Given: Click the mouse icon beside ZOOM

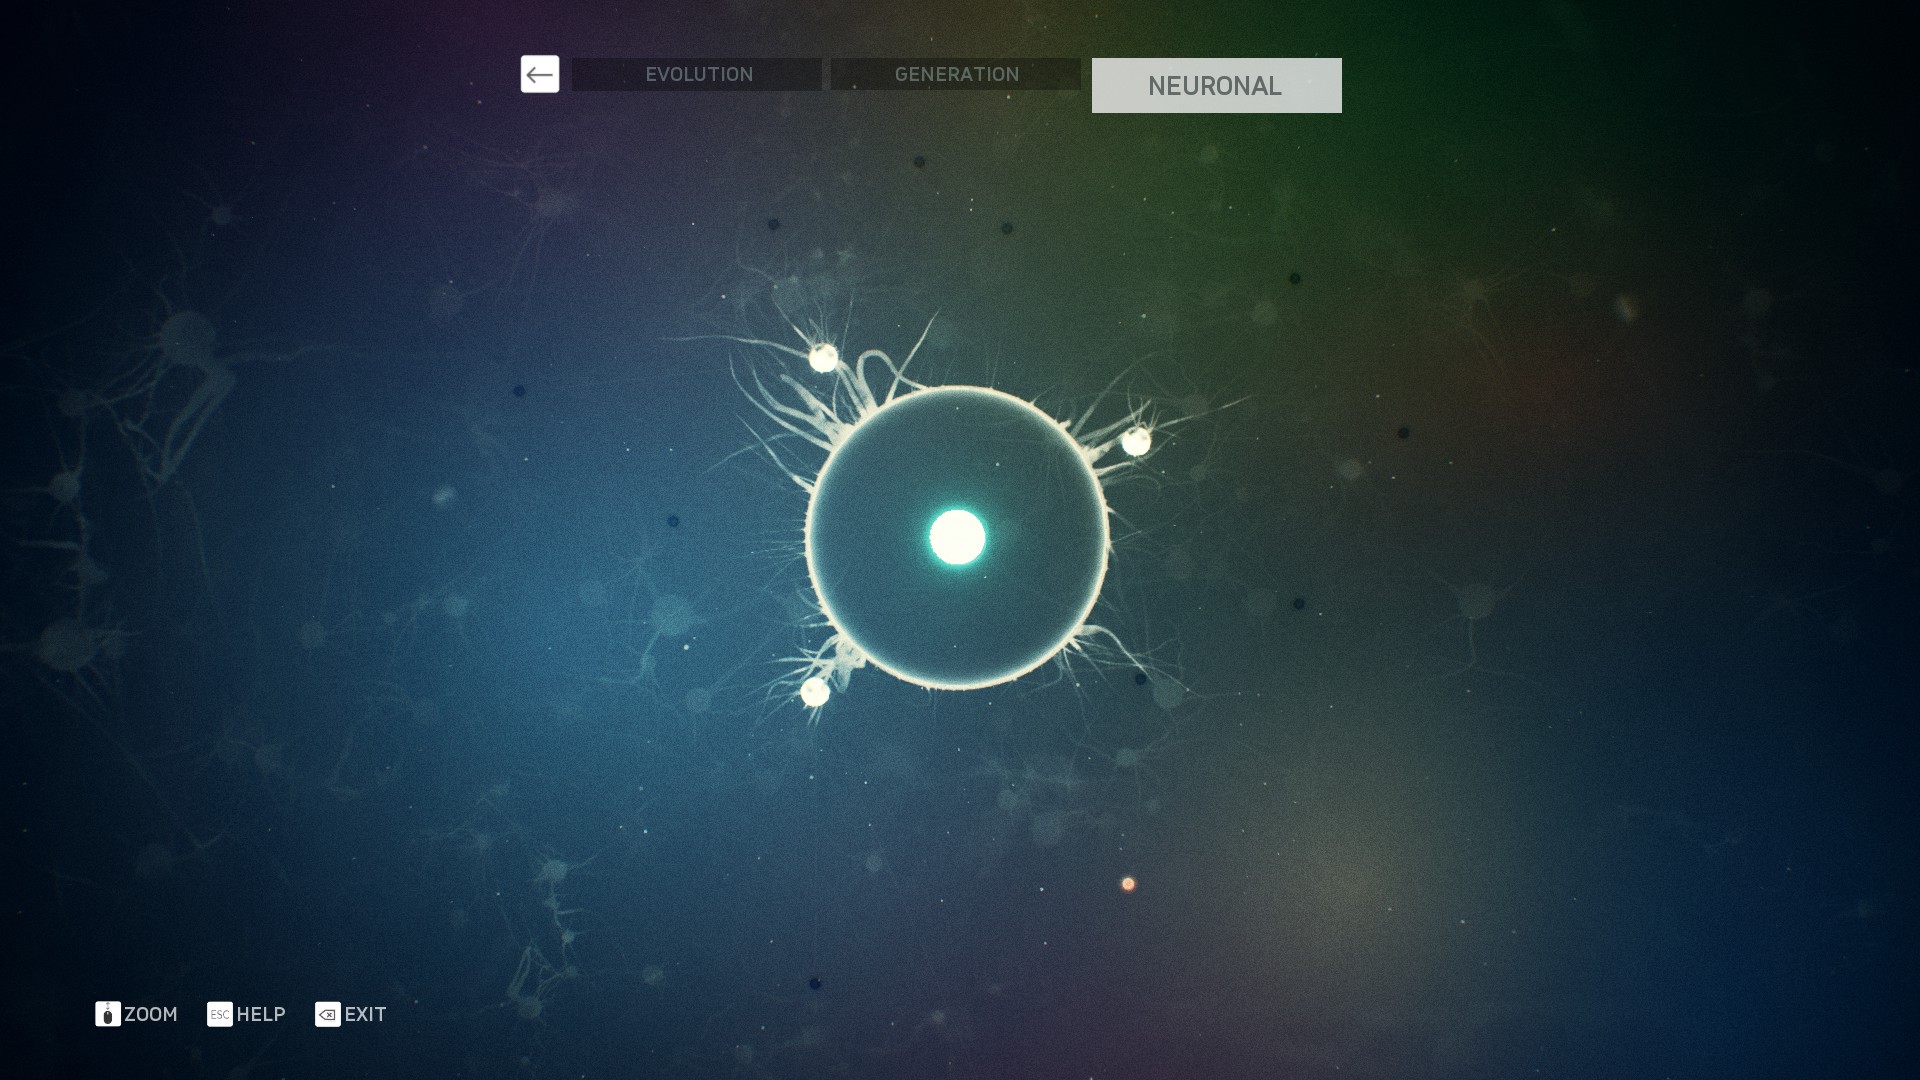Looking at the screenshot, I should [x=108, y=1014].
